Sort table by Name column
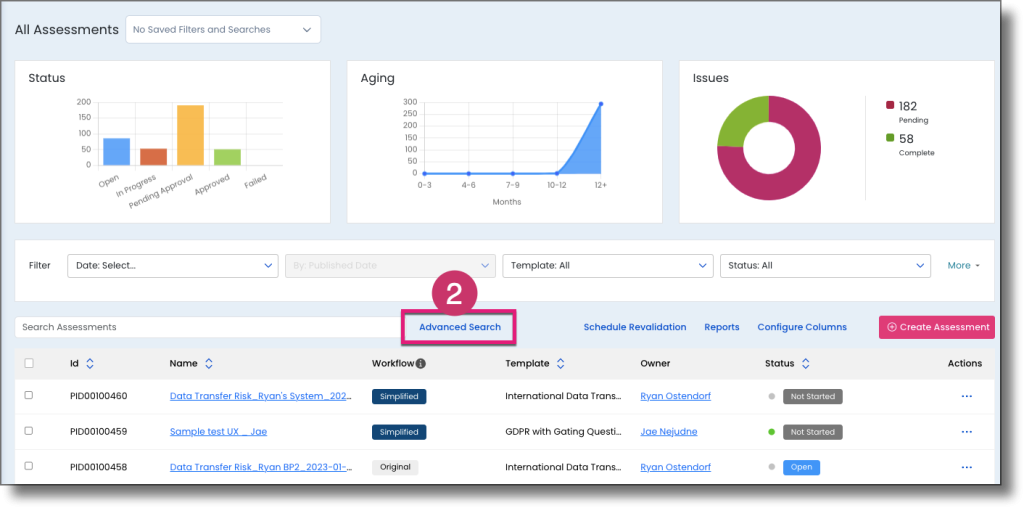Screen dimensions: 1024x508 [x=208, y=364]
